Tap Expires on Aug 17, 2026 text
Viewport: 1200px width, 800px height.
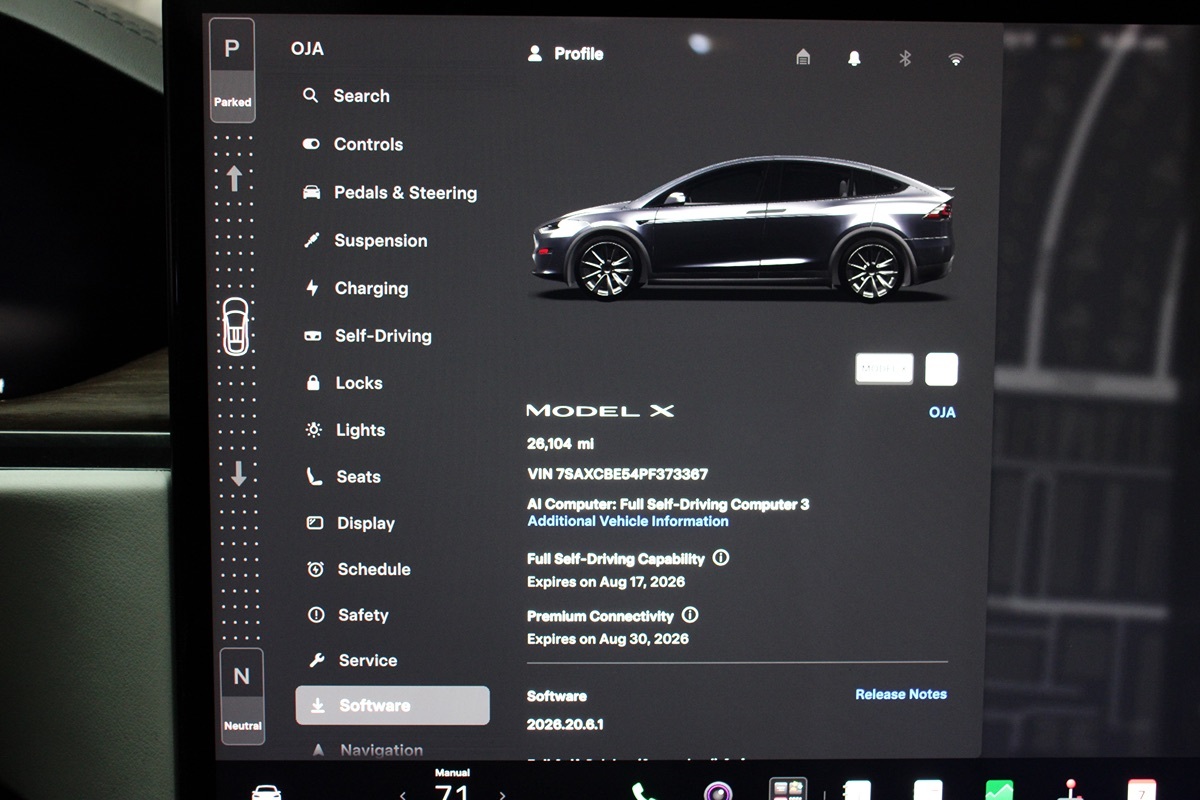606,581
